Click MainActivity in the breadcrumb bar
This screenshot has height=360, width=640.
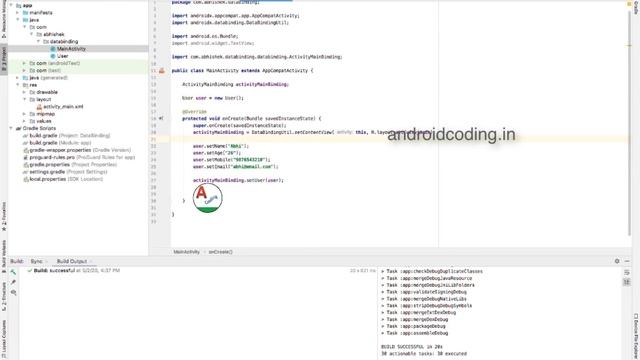pos(187,252)
